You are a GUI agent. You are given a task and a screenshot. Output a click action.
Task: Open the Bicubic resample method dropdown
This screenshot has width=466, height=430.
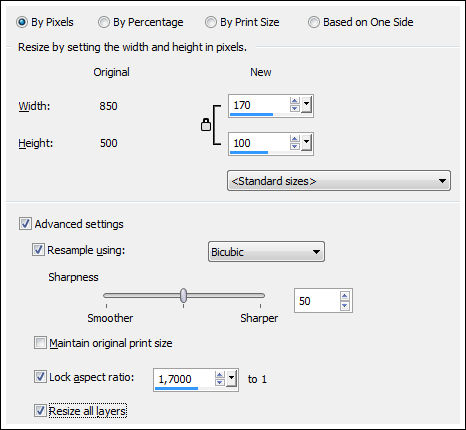pyautogui.click(x=266, y=252)
